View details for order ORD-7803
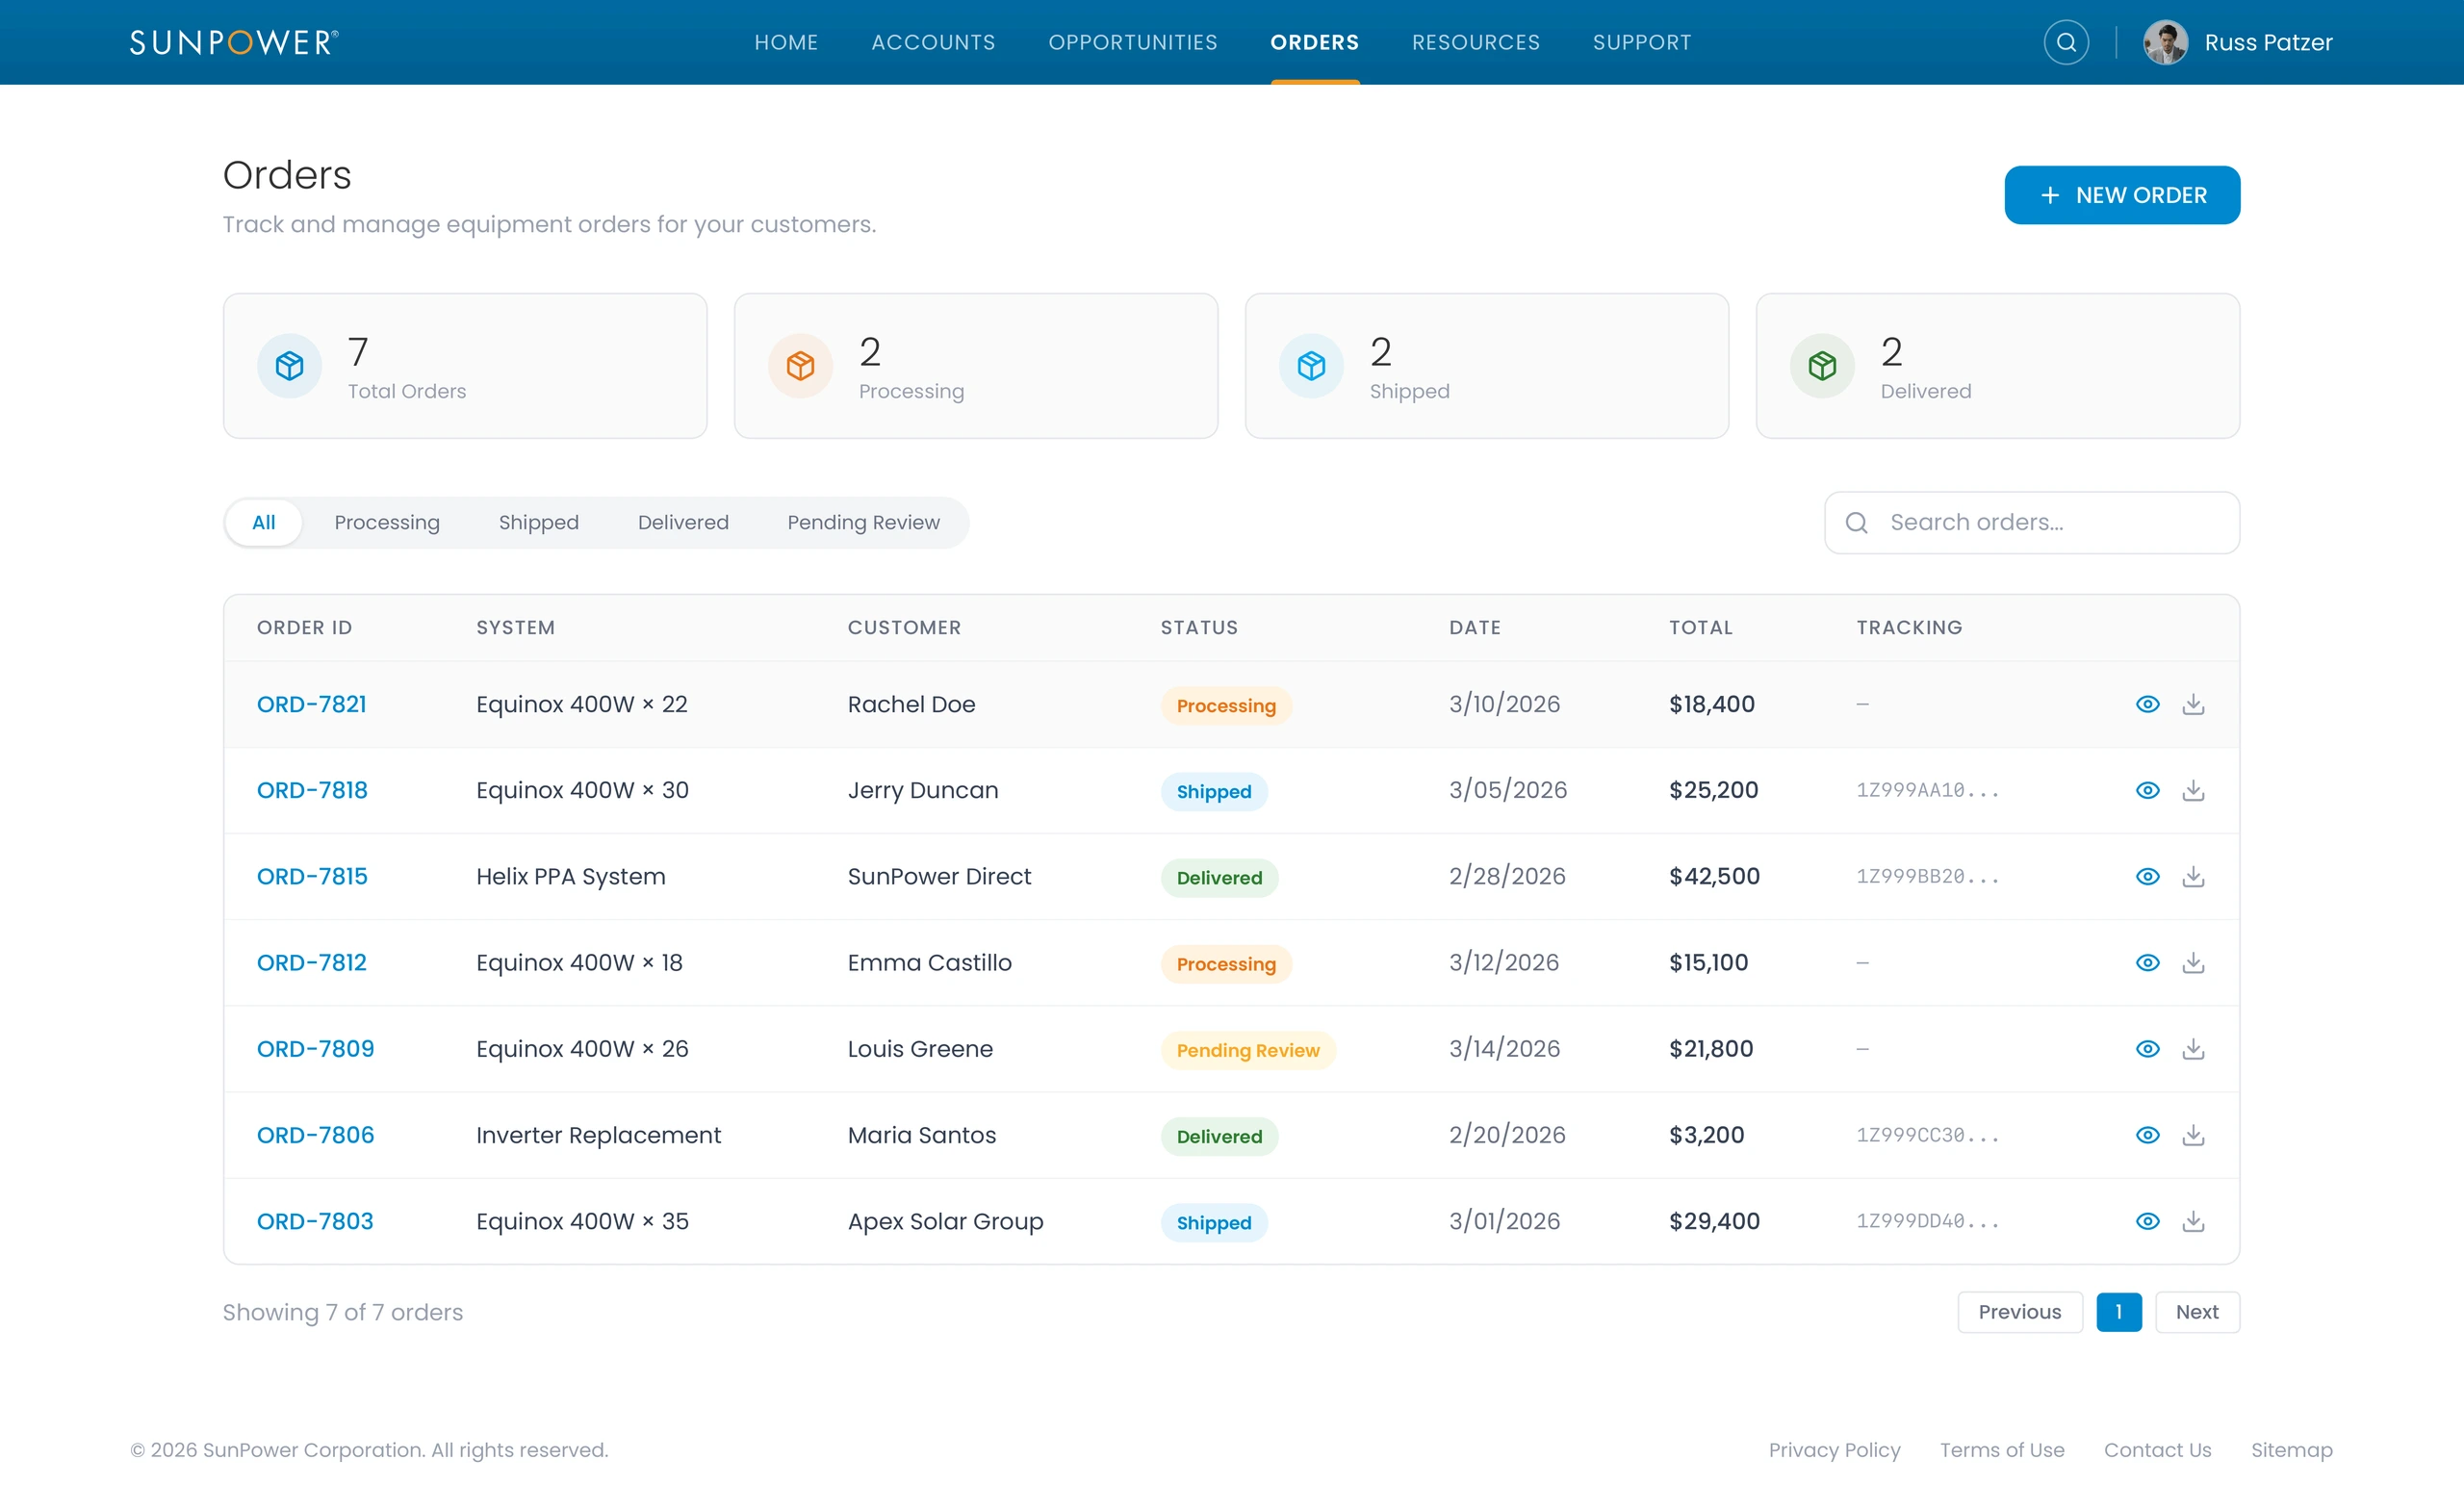Image resolution: width=2464 pixels, height=1485 pixels. tap(2147, 1220)
